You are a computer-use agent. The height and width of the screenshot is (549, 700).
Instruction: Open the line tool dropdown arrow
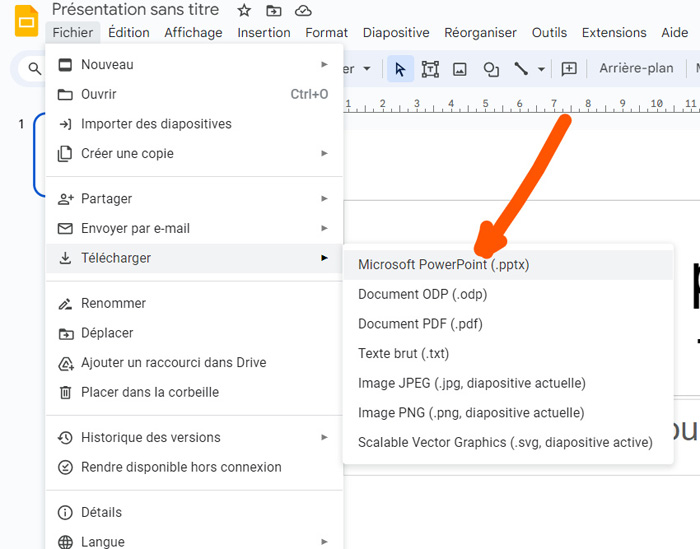tap(541, 69)
